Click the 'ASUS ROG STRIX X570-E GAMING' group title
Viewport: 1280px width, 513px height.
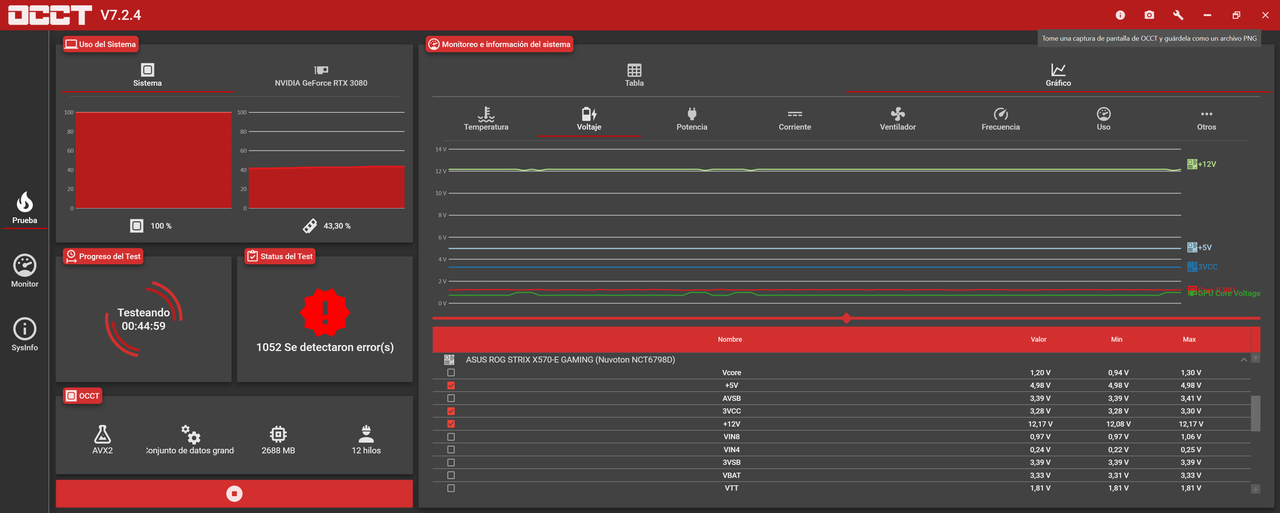[570, 359]
